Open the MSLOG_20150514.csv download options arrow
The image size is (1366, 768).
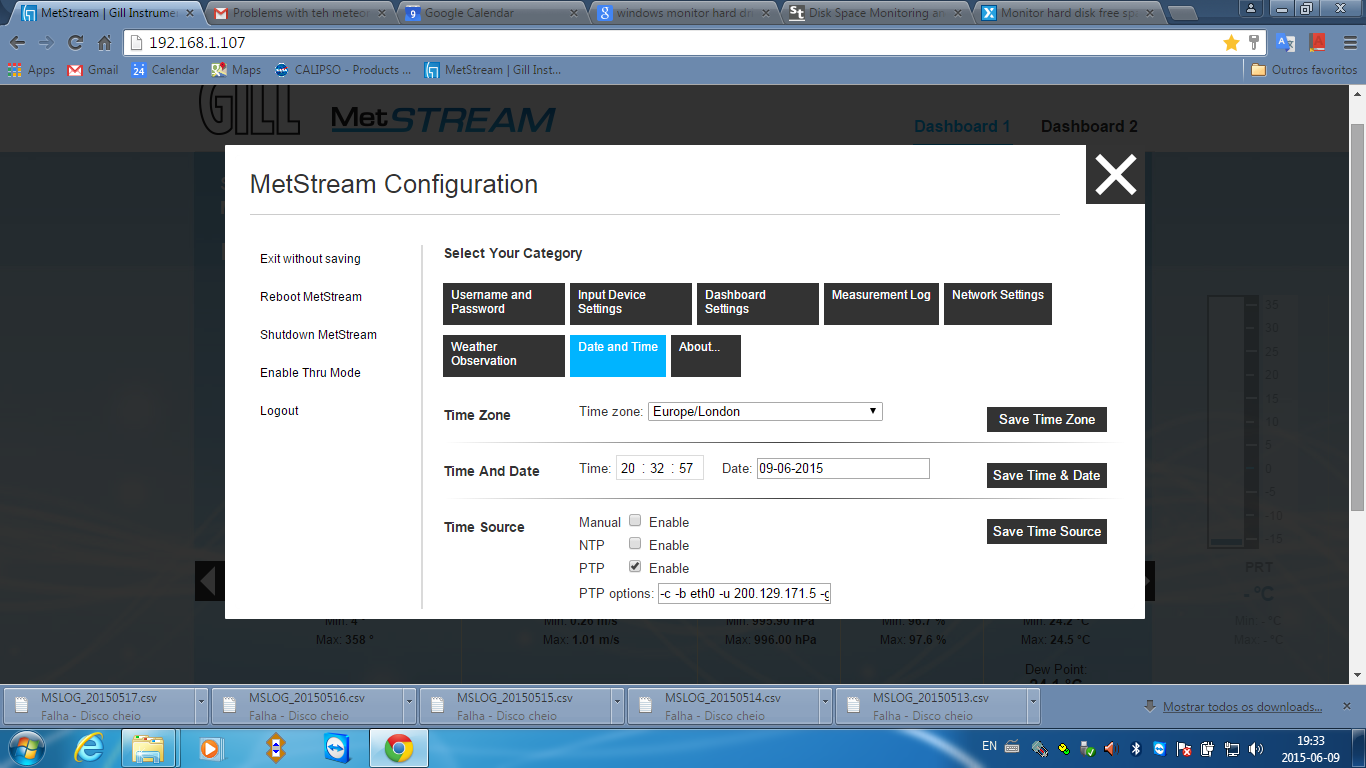[825, 706]
